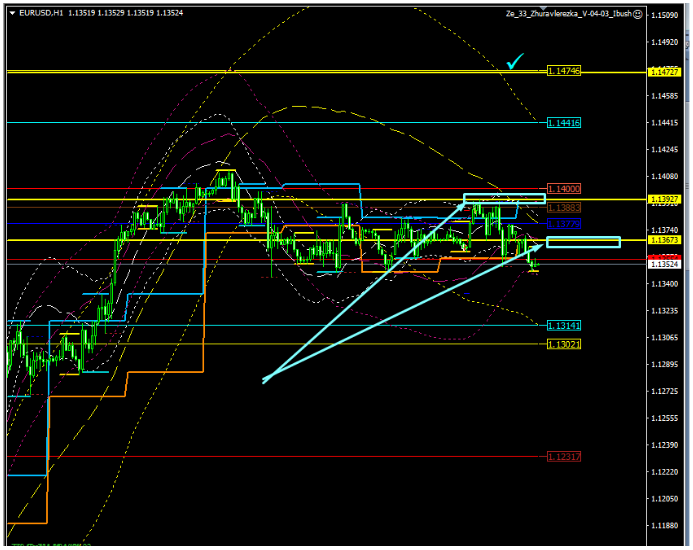The image size is (693, 550).
Task: Click the cyan checkmark on the chart
Action: 515,62
